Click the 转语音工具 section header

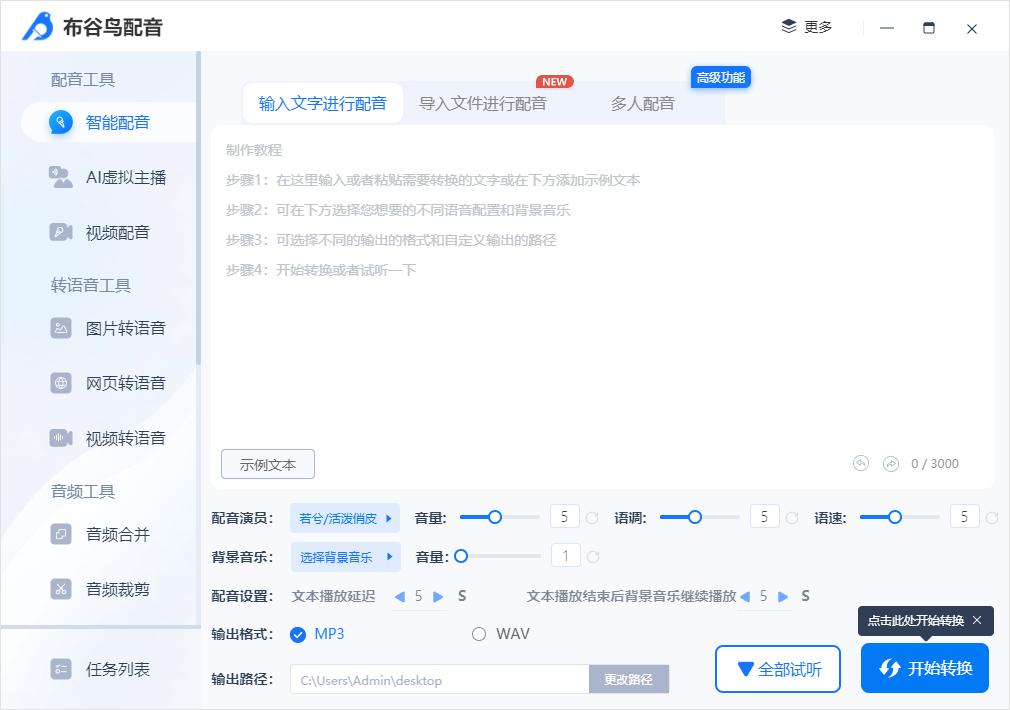pos(91,285)
